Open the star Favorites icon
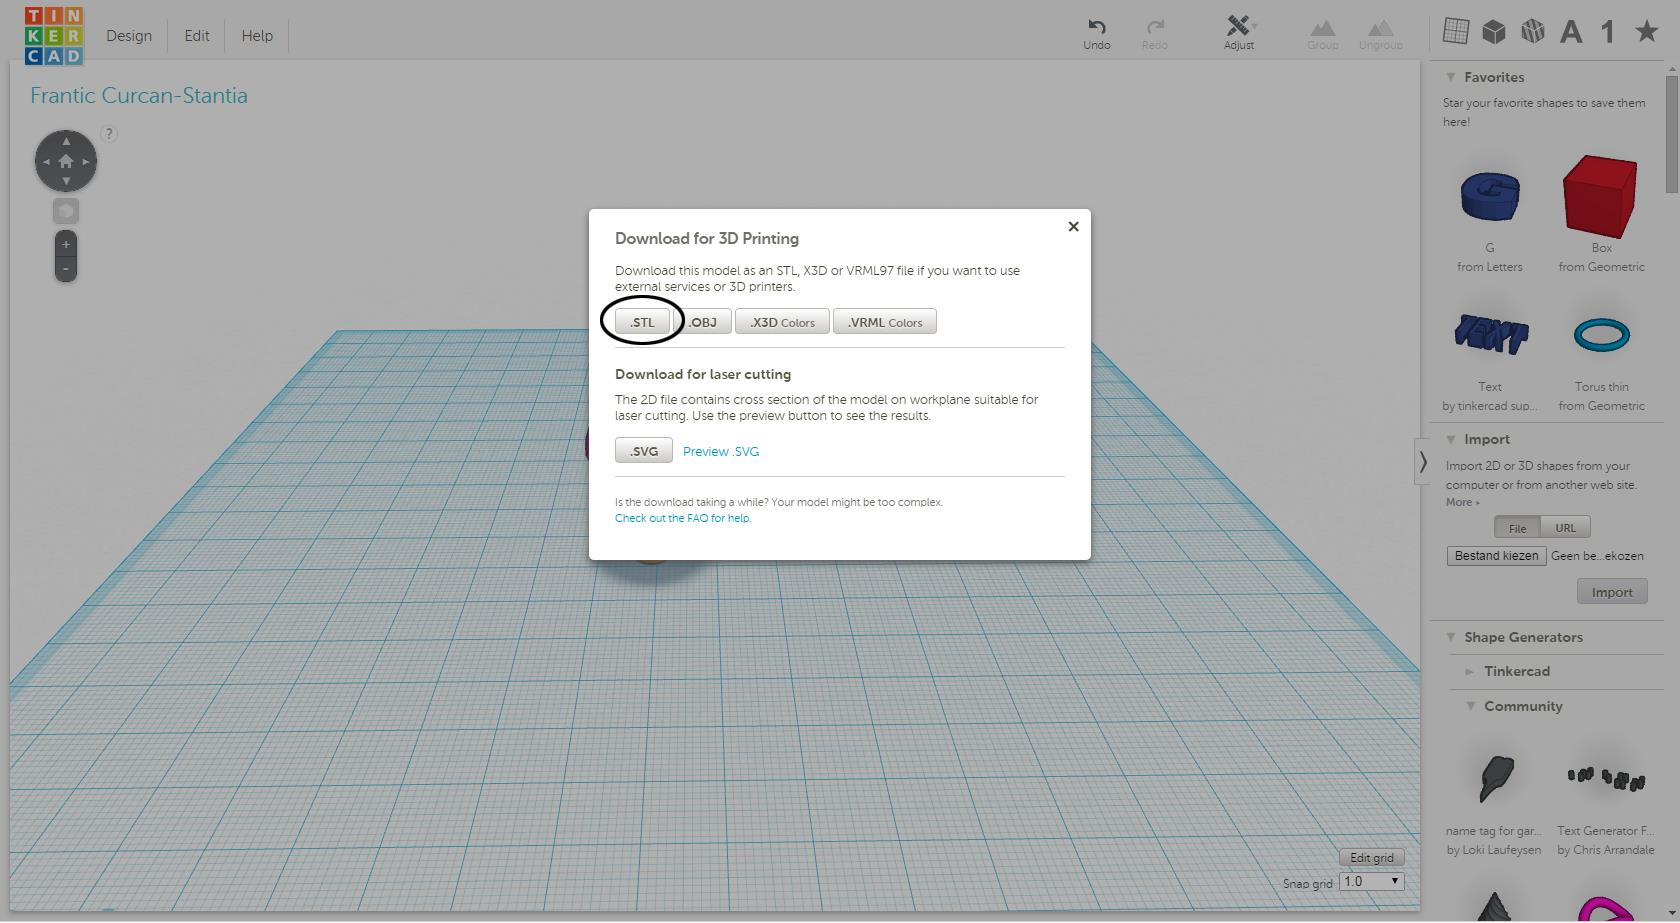 (1646, 32)
